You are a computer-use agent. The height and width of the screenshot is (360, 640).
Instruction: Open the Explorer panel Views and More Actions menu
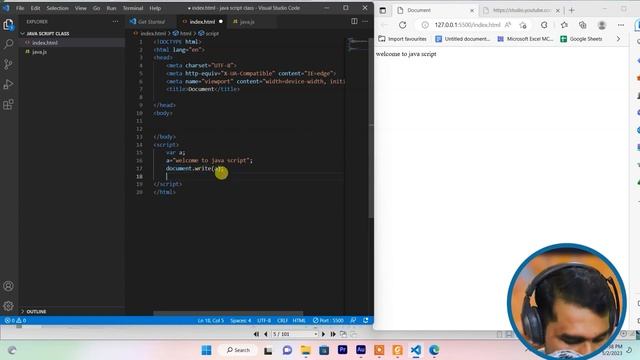[x=116, y=22]
